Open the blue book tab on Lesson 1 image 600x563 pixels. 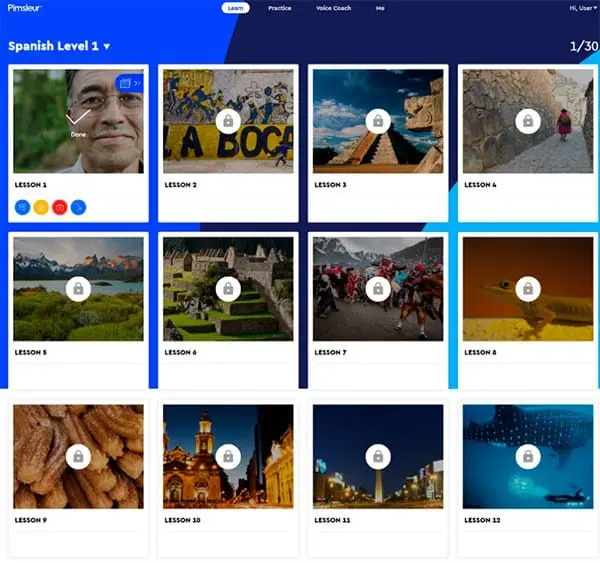(x=129, y=83)
